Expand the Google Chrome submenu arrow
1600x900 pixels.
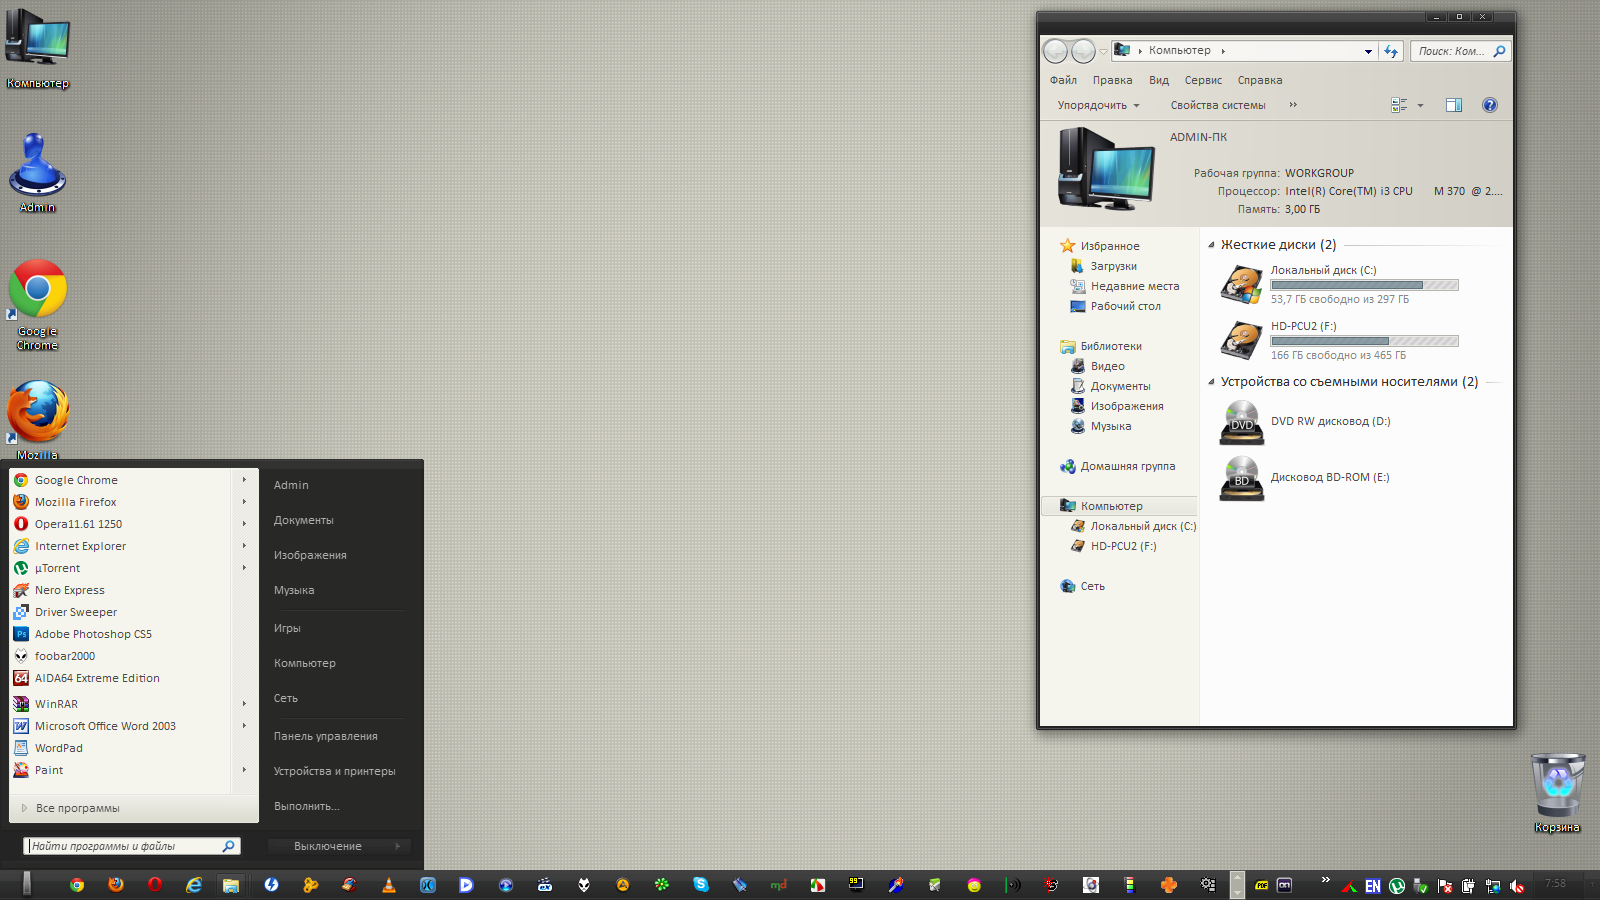coord(244,480)
